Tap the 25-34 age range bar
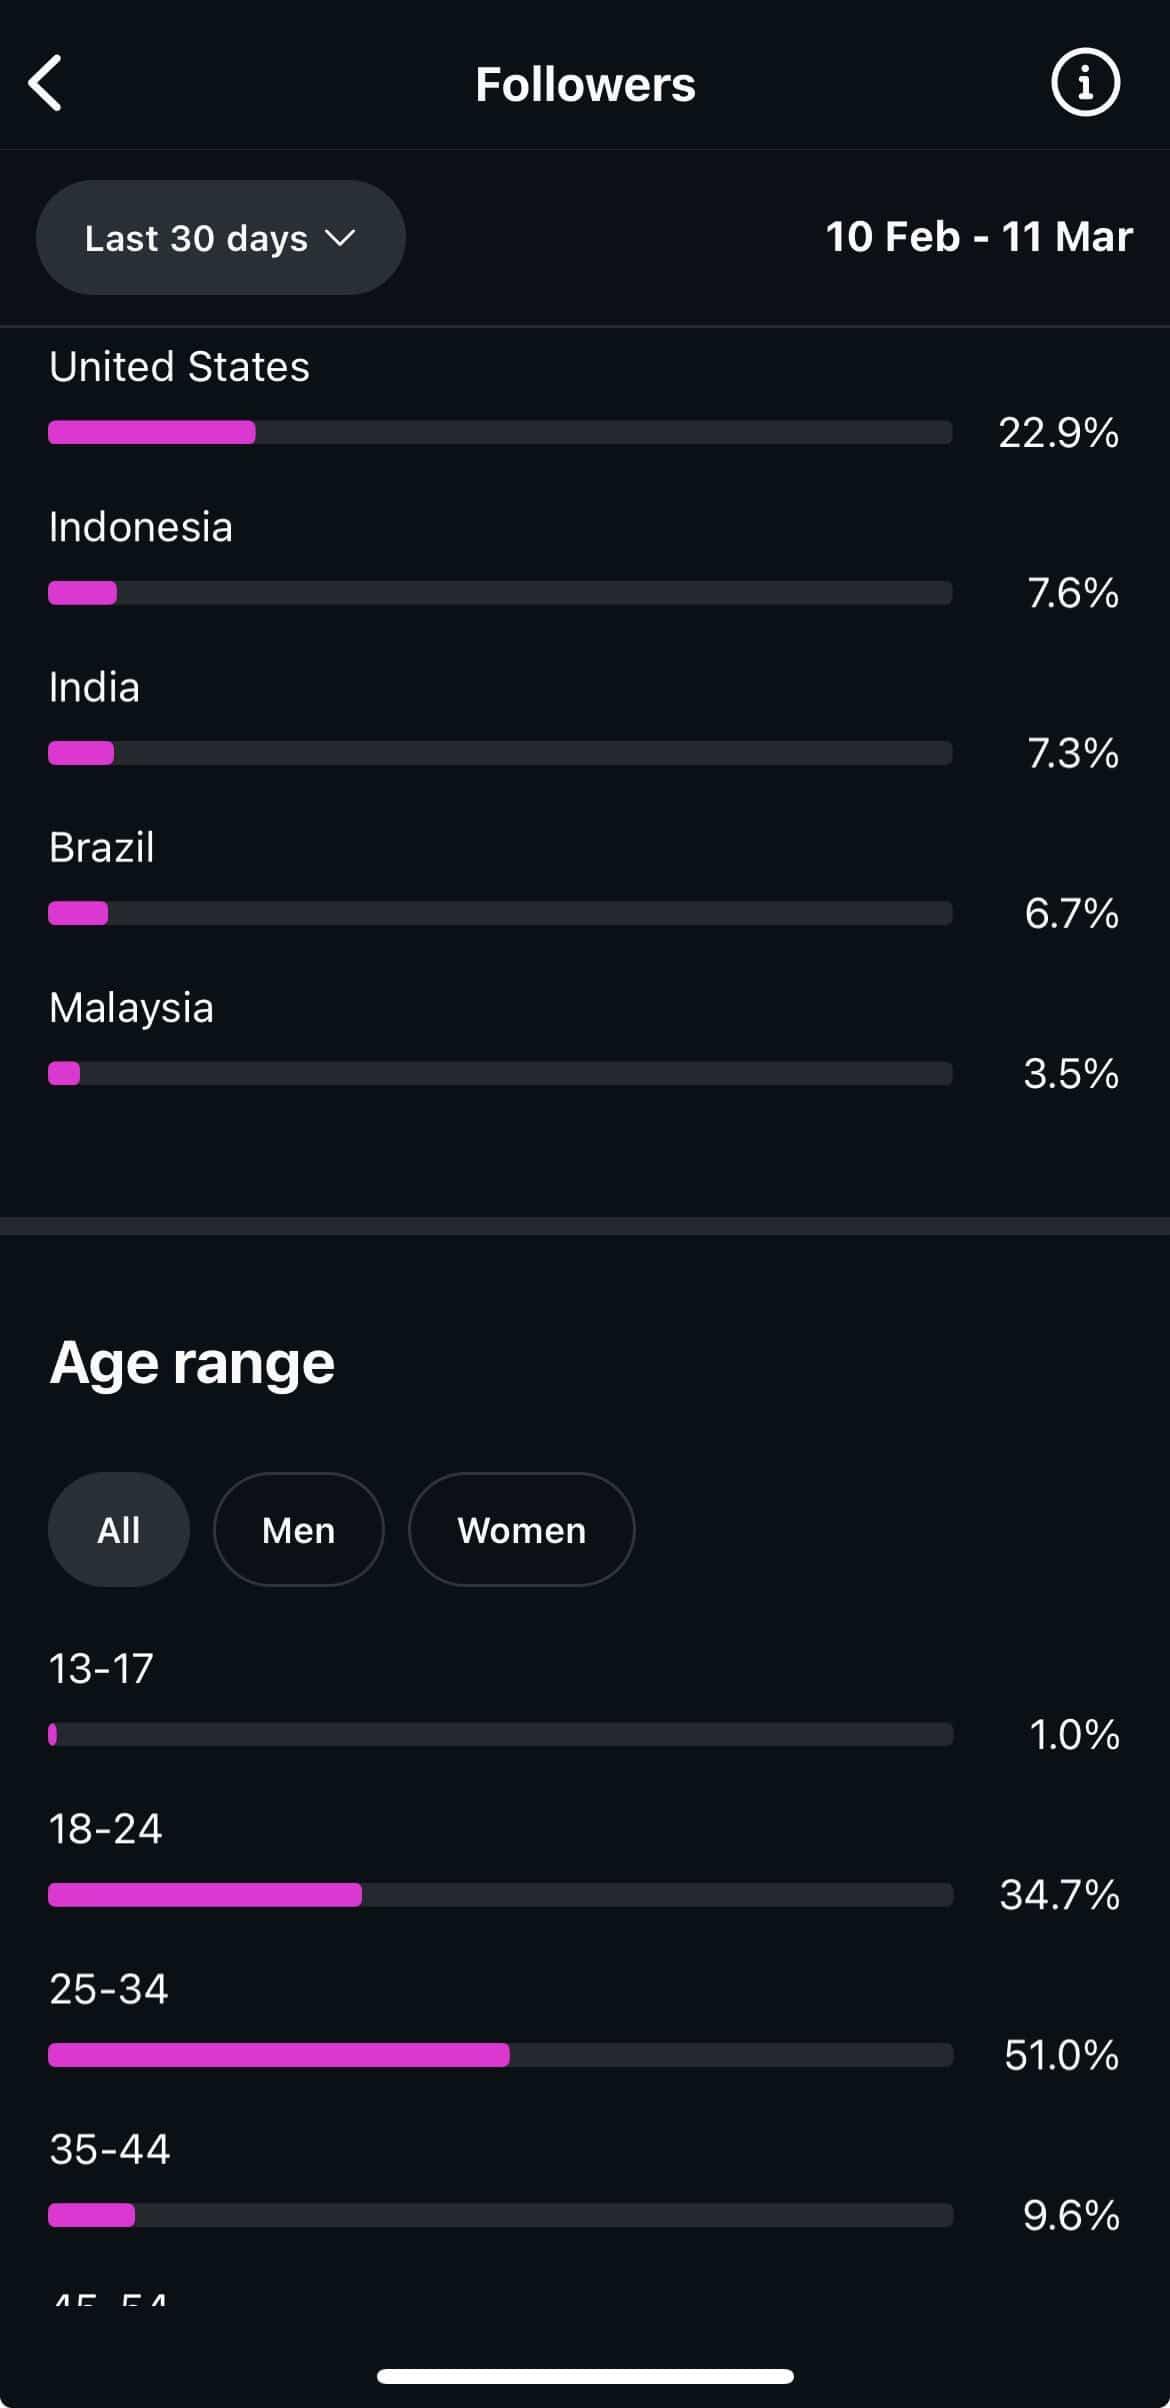Image resolution: width=1170 pixels, height=2408 pixels. 500,2055
